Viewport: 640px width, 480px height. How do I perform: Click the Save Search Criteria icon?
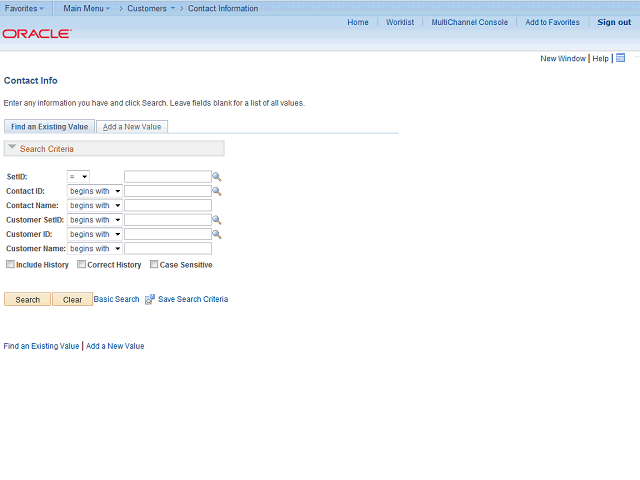150,299
